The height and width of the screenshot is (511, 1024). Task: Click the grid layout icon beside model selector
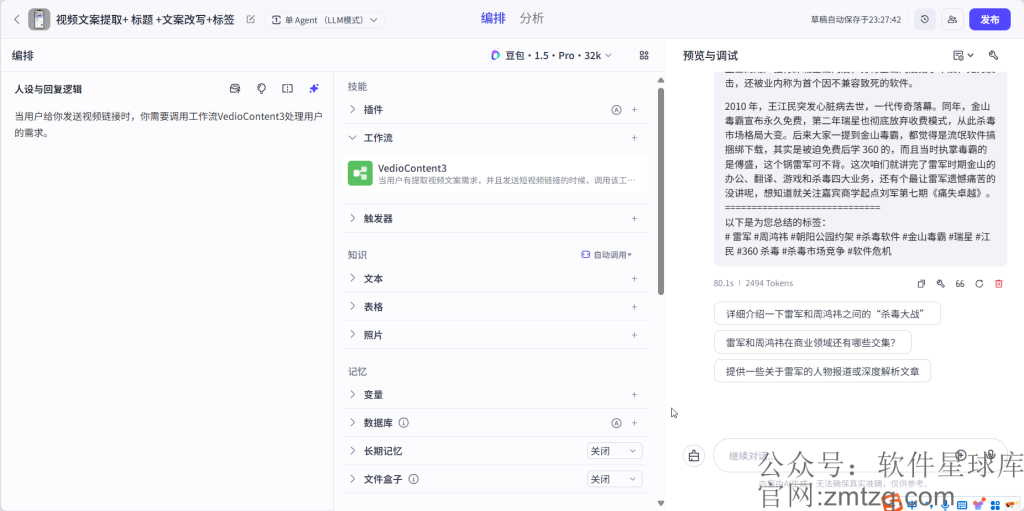click(644, 56)
